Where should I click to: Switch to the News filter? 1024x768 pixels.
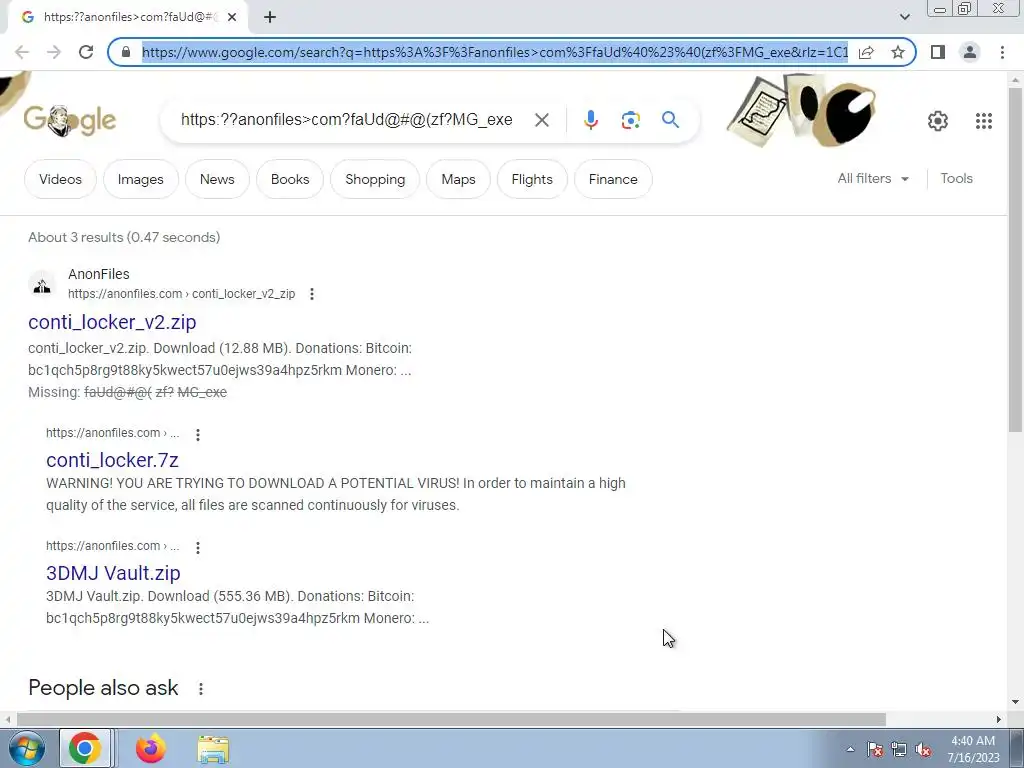click(217, 179)
